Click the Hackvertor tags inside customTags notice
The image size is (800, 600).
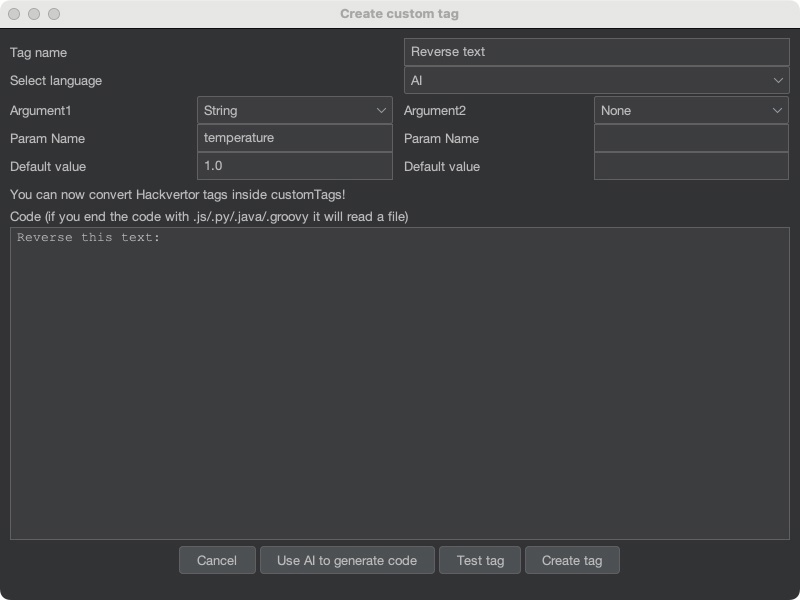(x=177, y=194)
